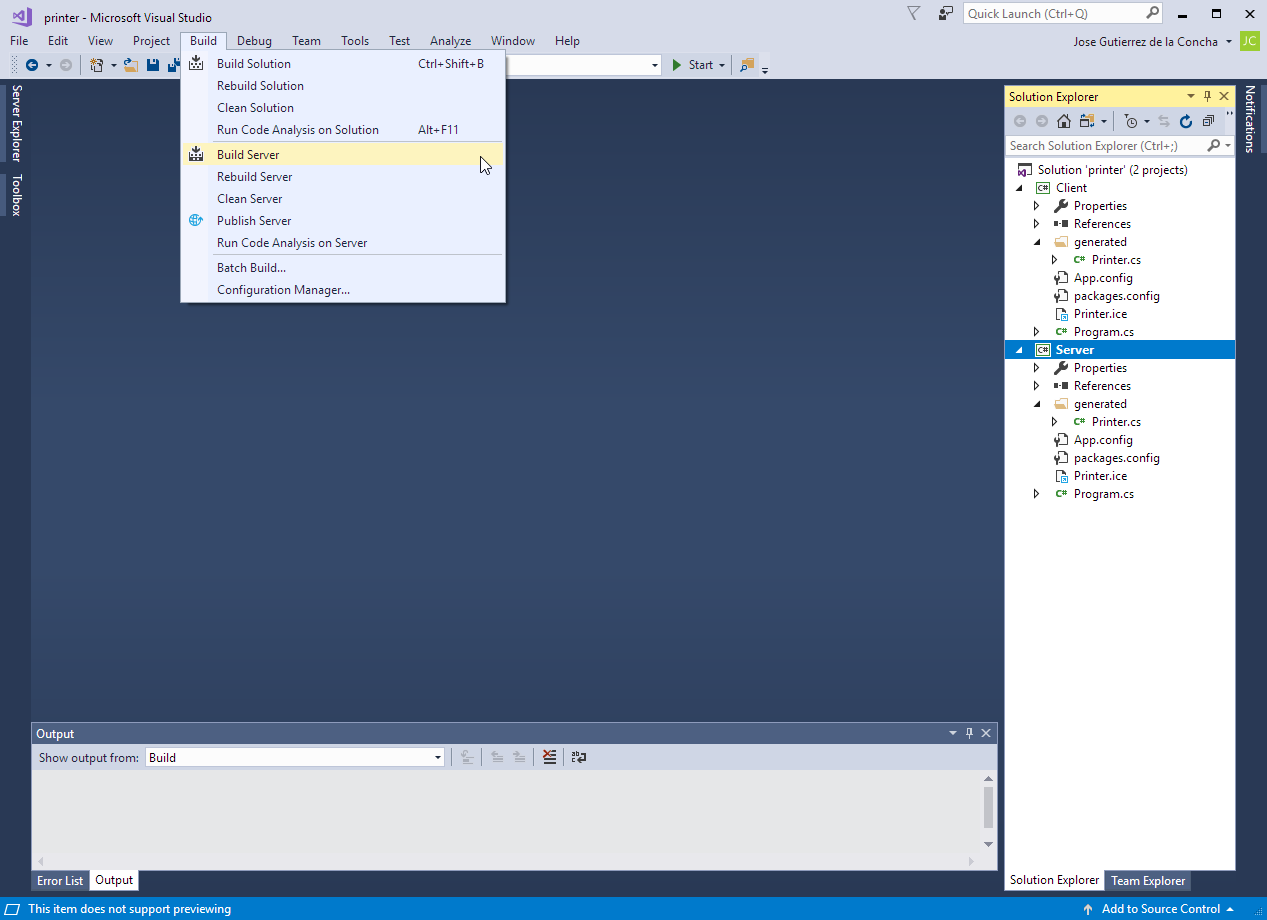Screen dimensions: 1267x920
Task: Open the feedback account-switch icon in title bar
Action: click(x=945, y=14)
